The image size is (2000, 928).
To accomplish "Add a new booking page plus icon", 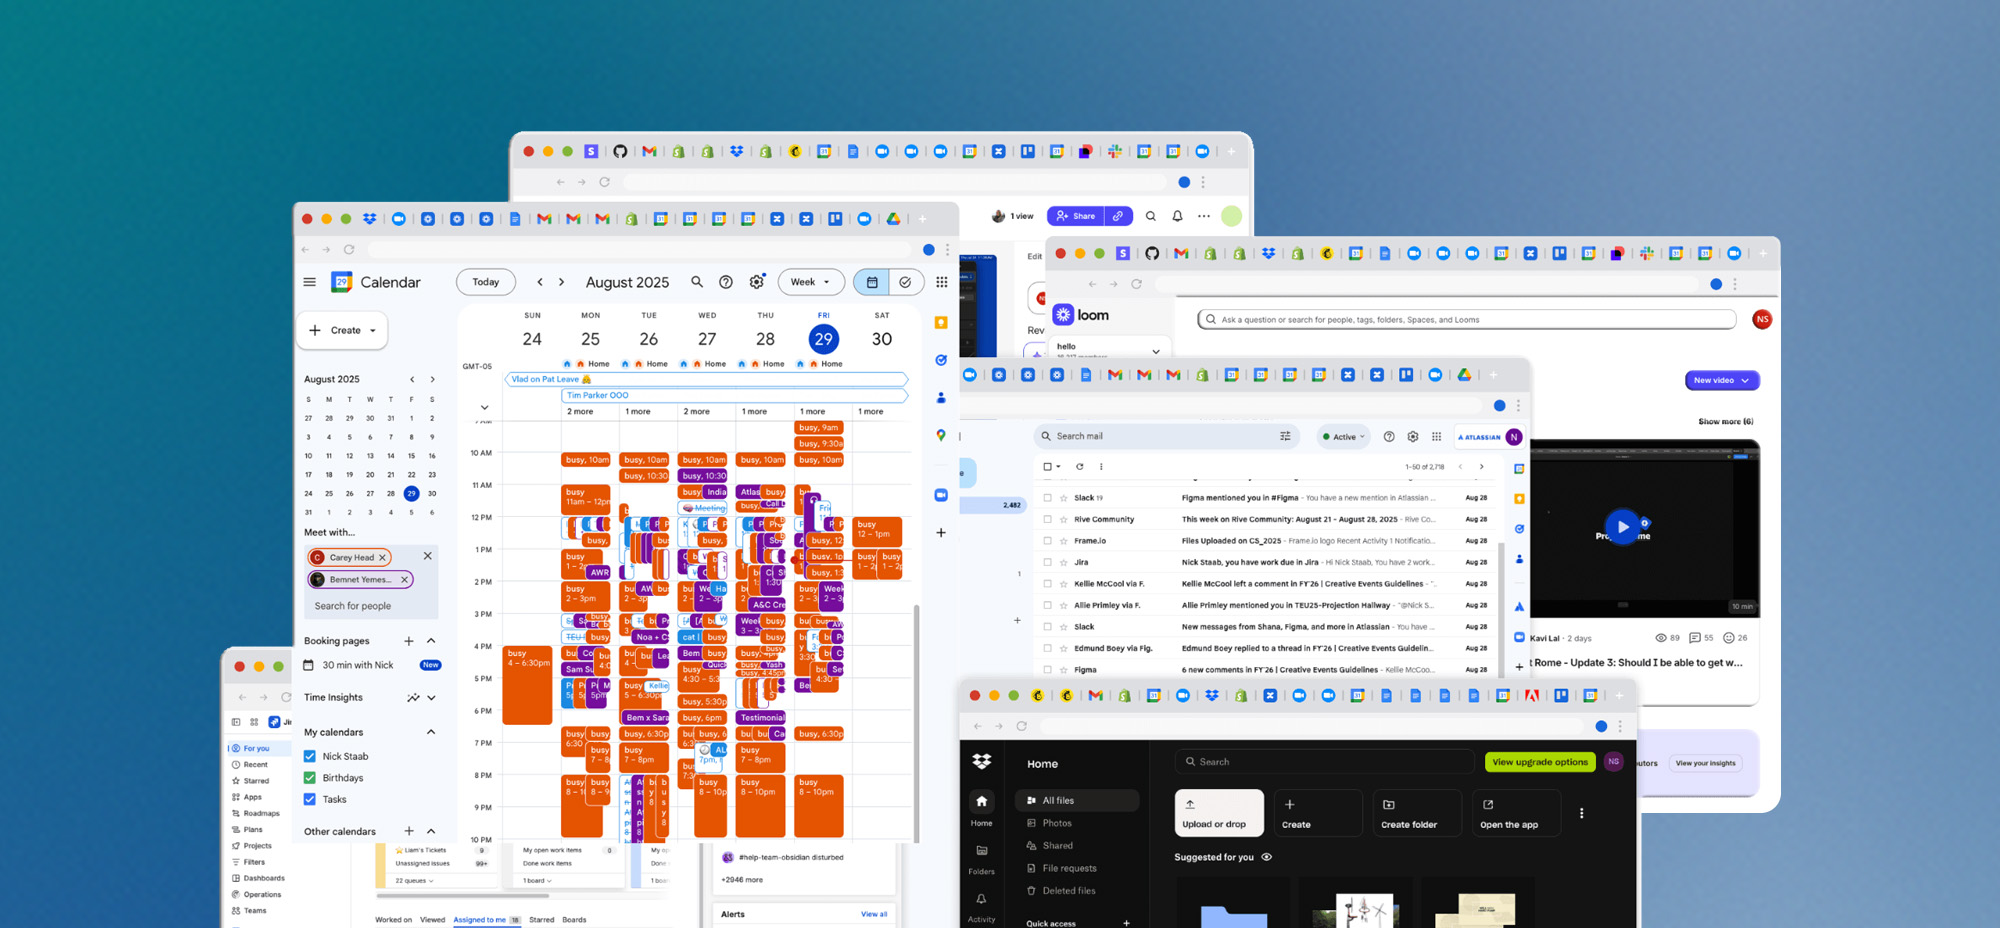I will point(408,641).
